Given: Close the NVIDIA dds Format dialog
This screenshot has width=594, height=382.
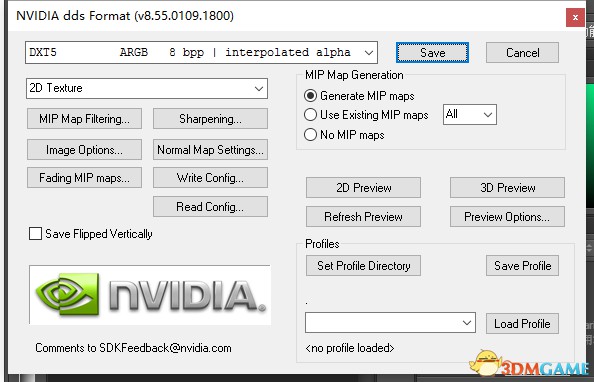Looking at the screenshot, I should tap(575, 17).
